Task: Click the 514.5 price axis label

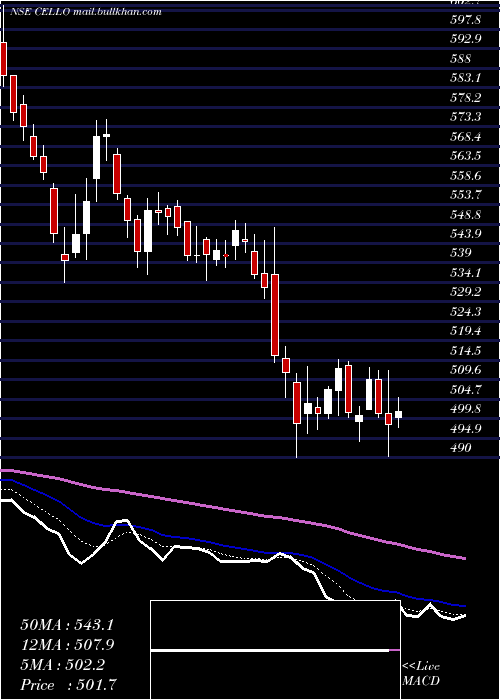Action: [x=465, y=351]
